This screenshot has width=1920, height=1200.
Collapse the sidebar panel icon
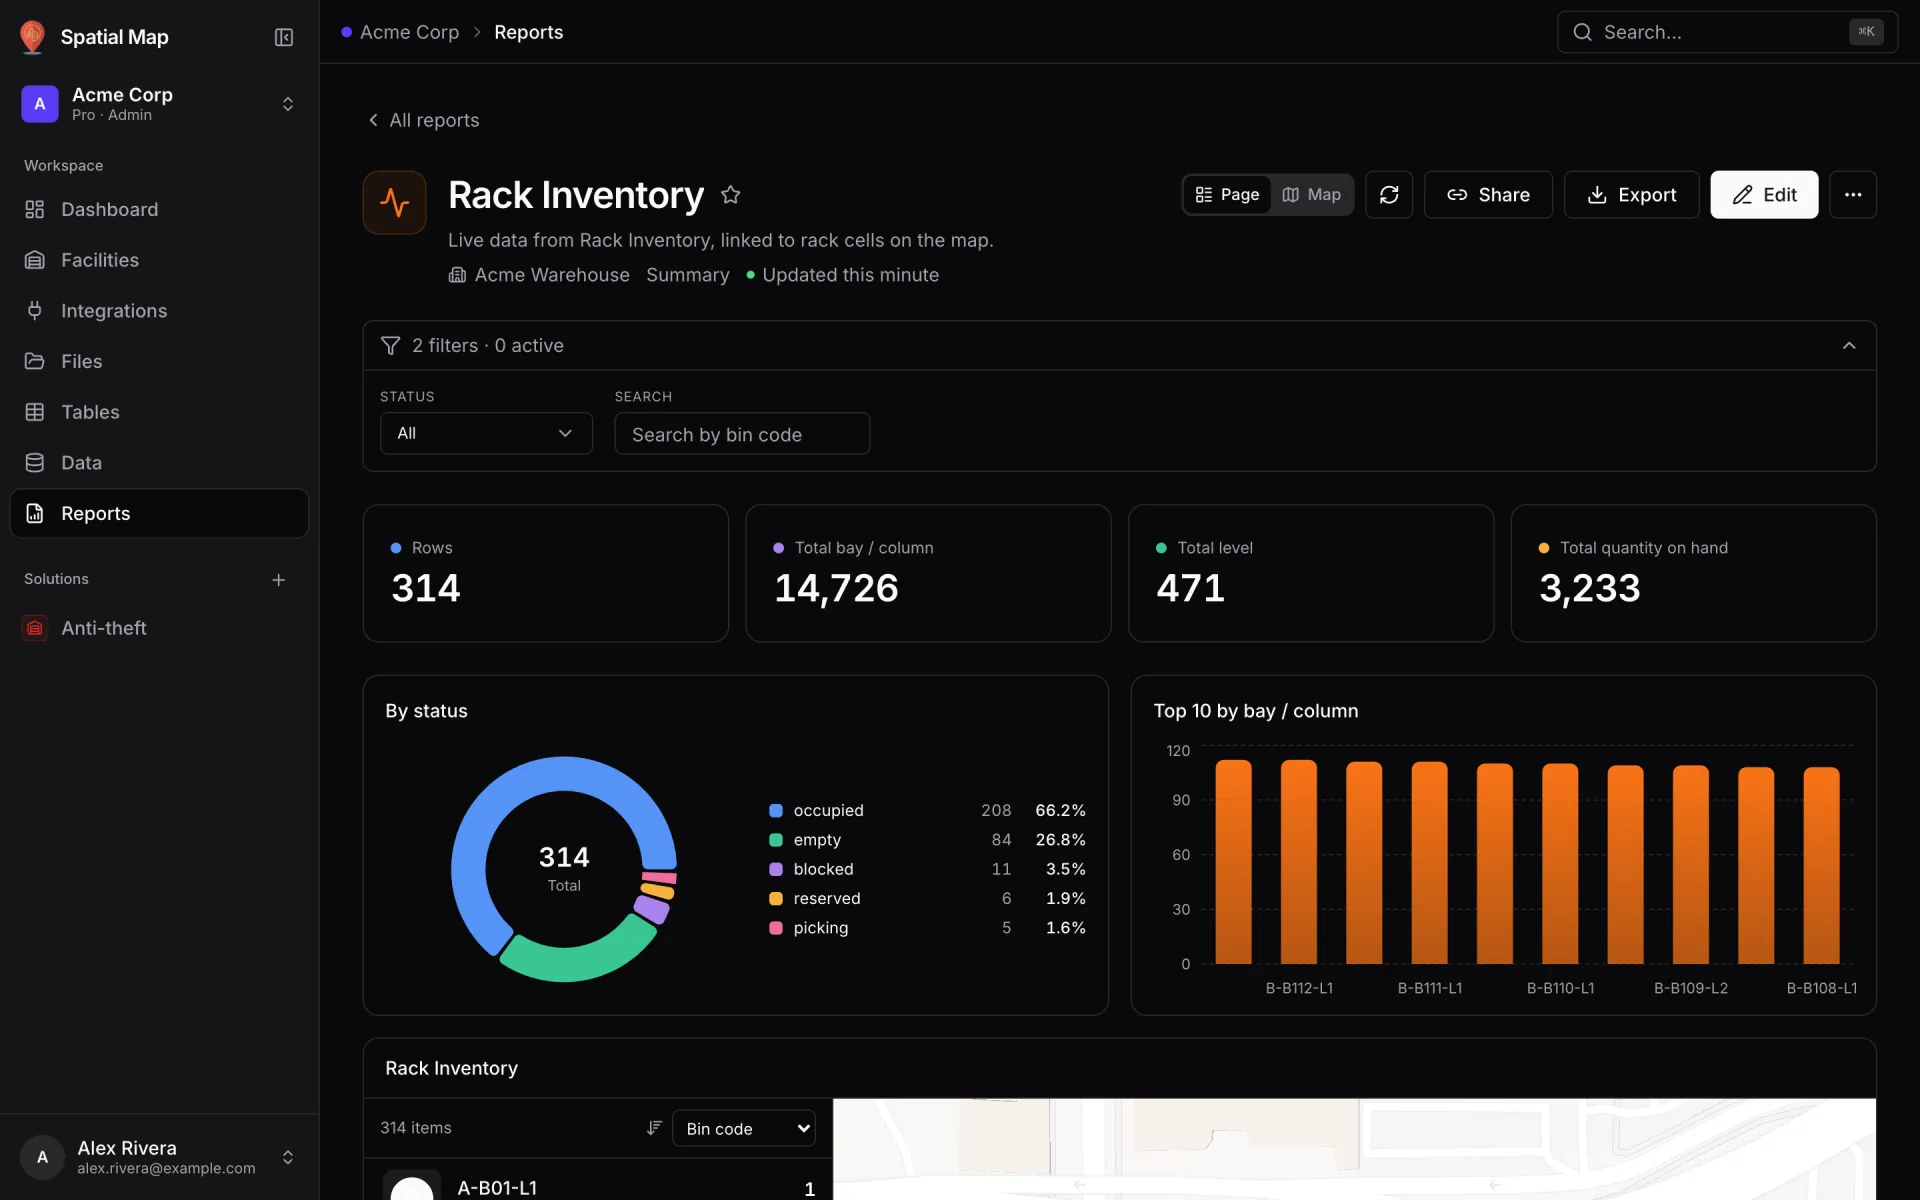[284, 37]
